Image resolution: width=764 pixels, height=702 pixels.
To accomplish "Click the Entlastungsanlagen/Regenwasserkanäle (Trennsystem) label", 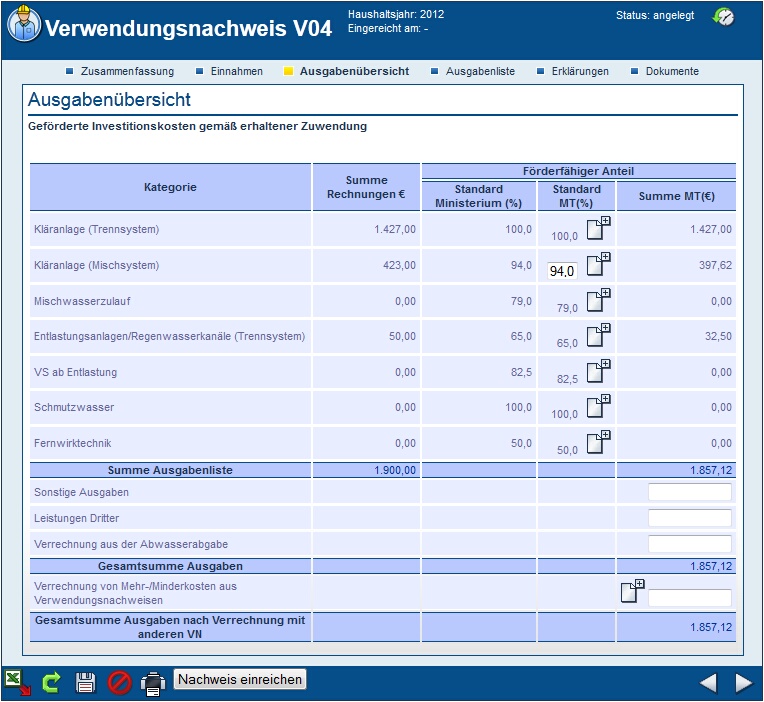I will click(169, 336).
